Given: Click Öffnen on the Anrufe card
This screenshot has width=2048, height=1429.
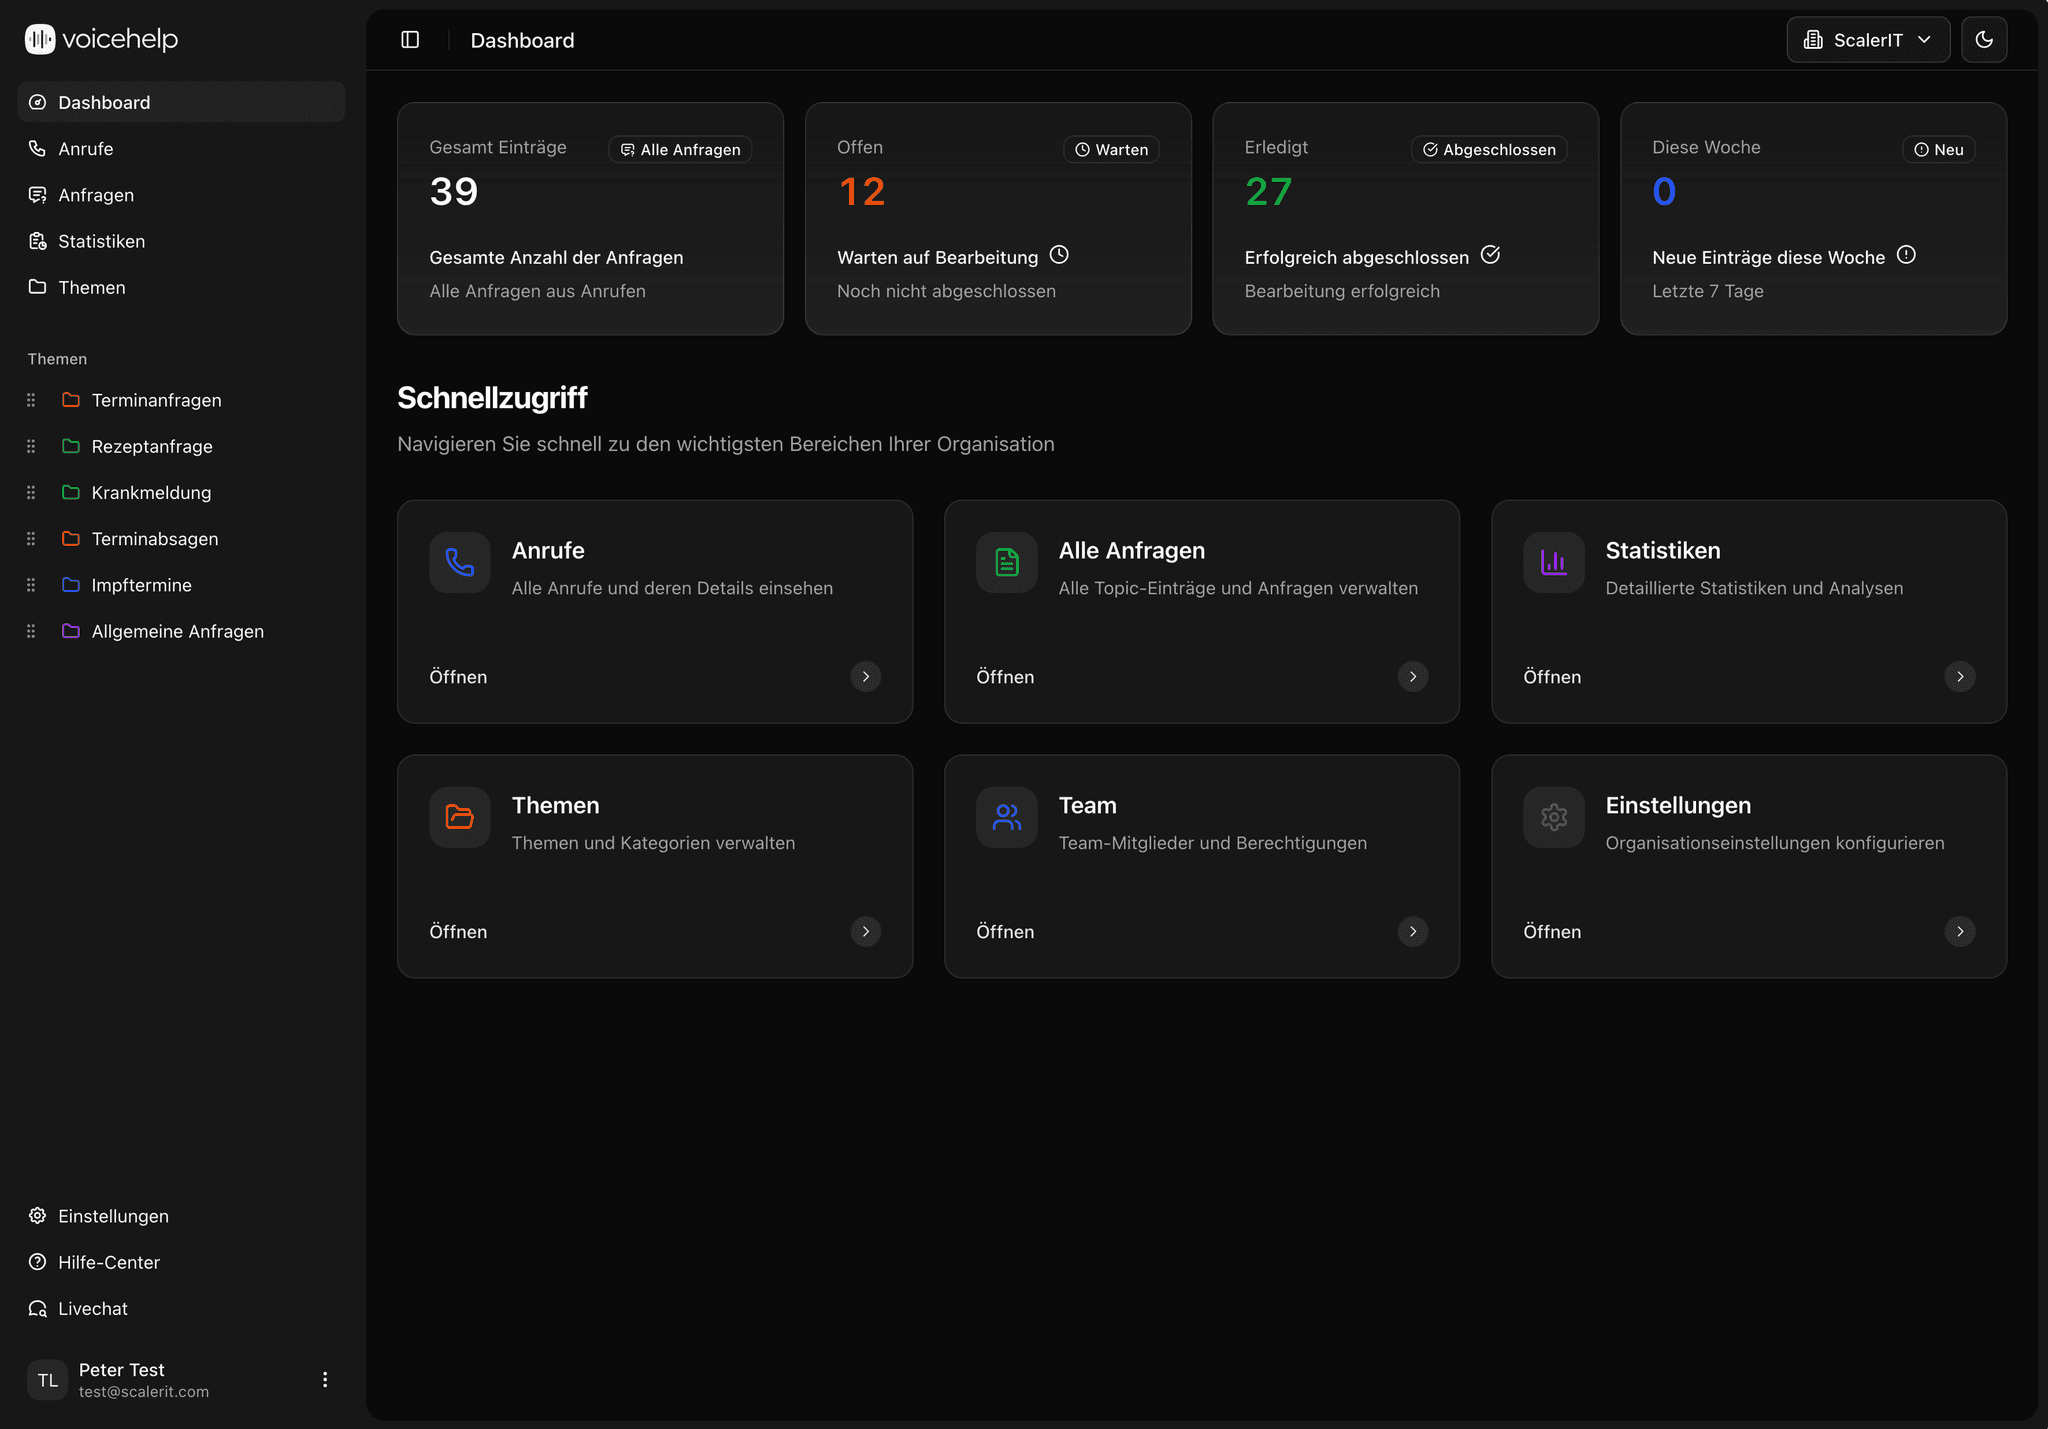Looking at the screenshot, I should click(x=458, y=677).
